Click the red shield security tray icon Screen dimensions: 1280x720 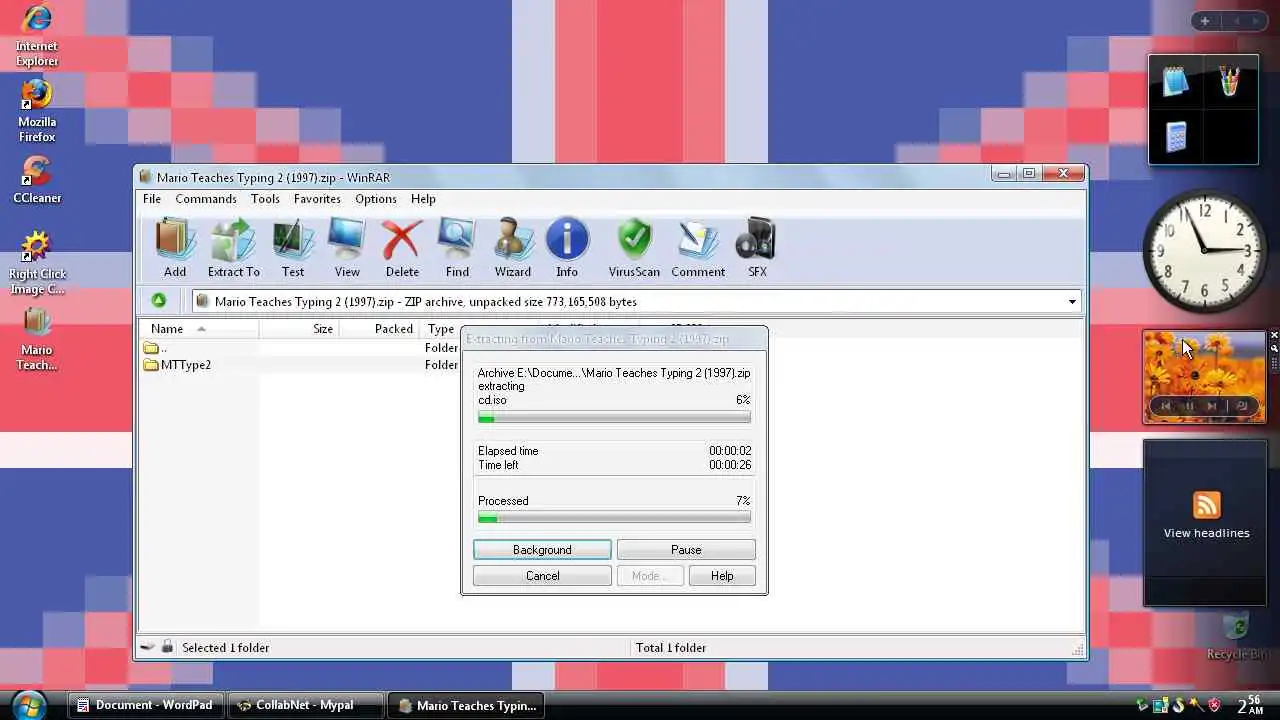(x=1215, y=706)
